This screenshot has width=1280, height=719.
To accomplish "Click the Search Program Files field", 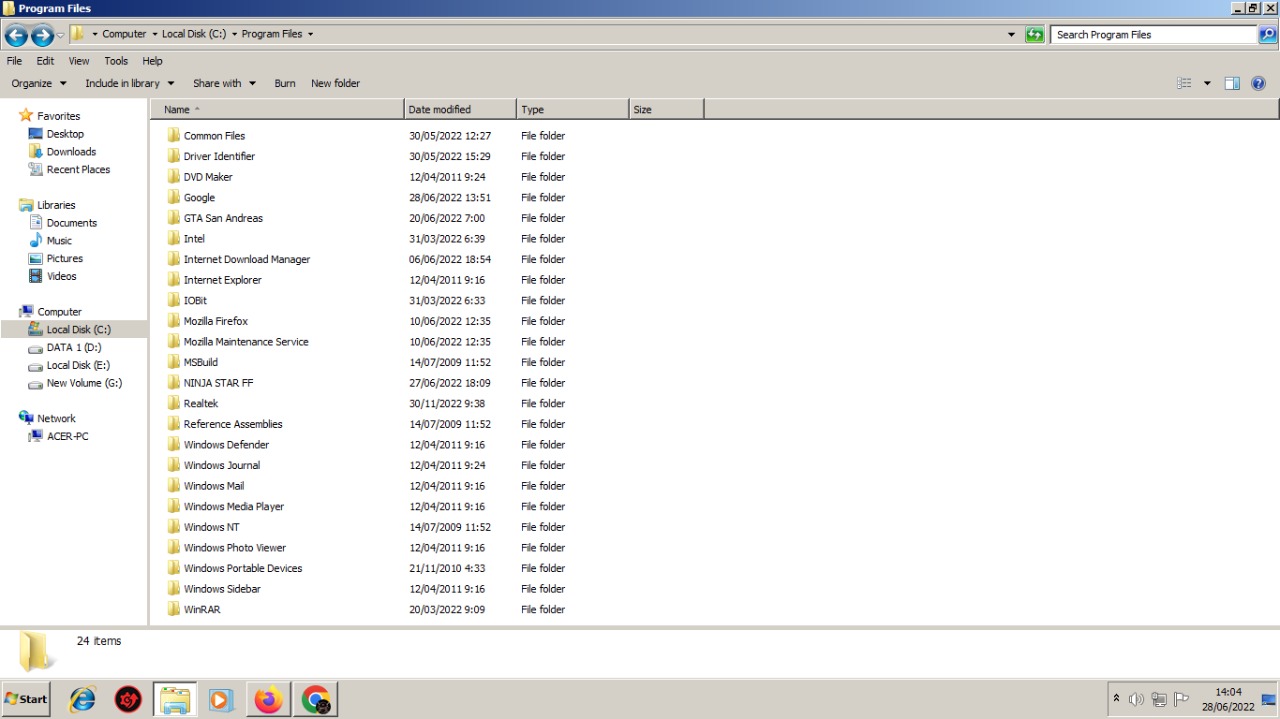I will point(1154,35).
